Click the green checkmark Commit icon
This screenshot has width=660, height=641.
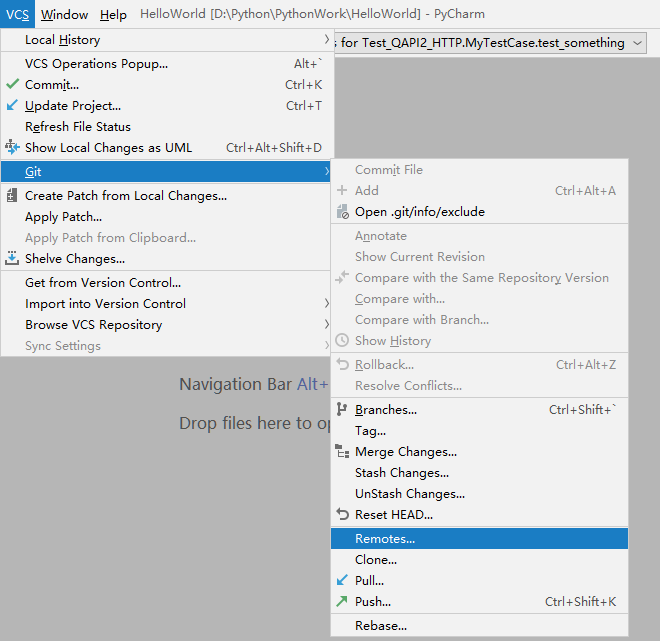[x=13, y=84]
